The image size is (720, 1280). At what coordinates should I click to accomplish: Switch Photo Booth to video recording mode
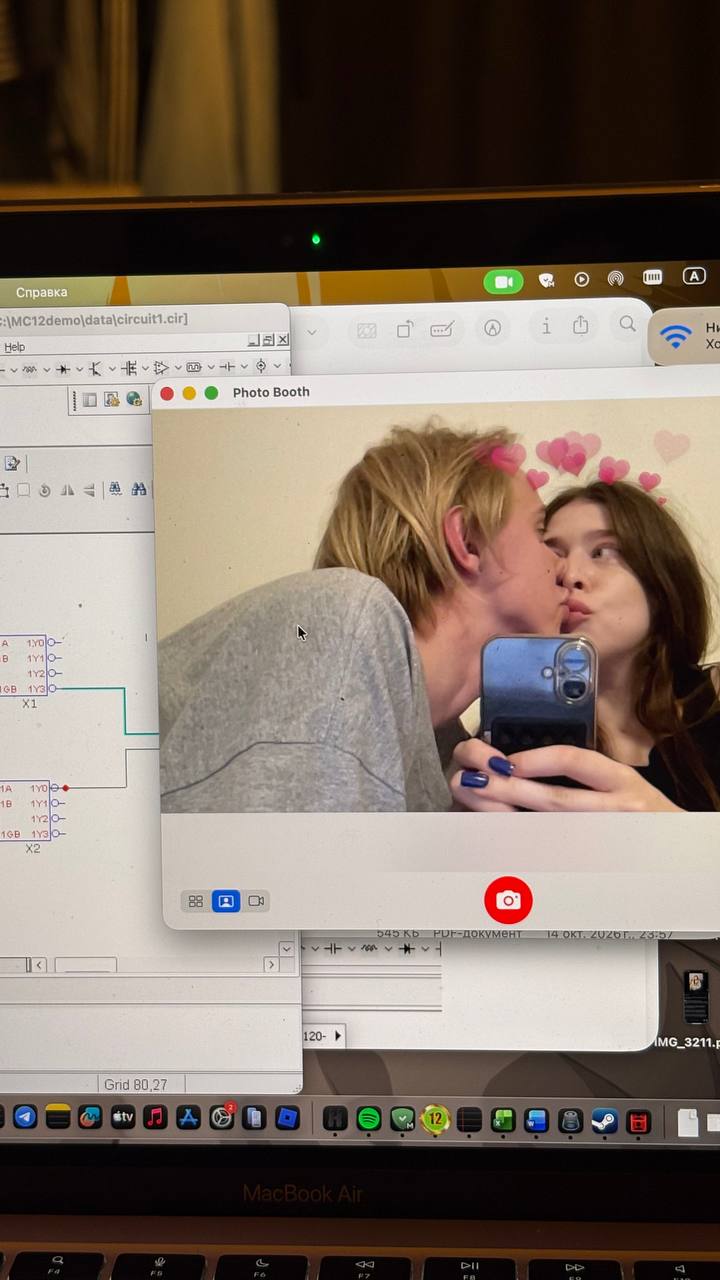(x=256, y=901)
